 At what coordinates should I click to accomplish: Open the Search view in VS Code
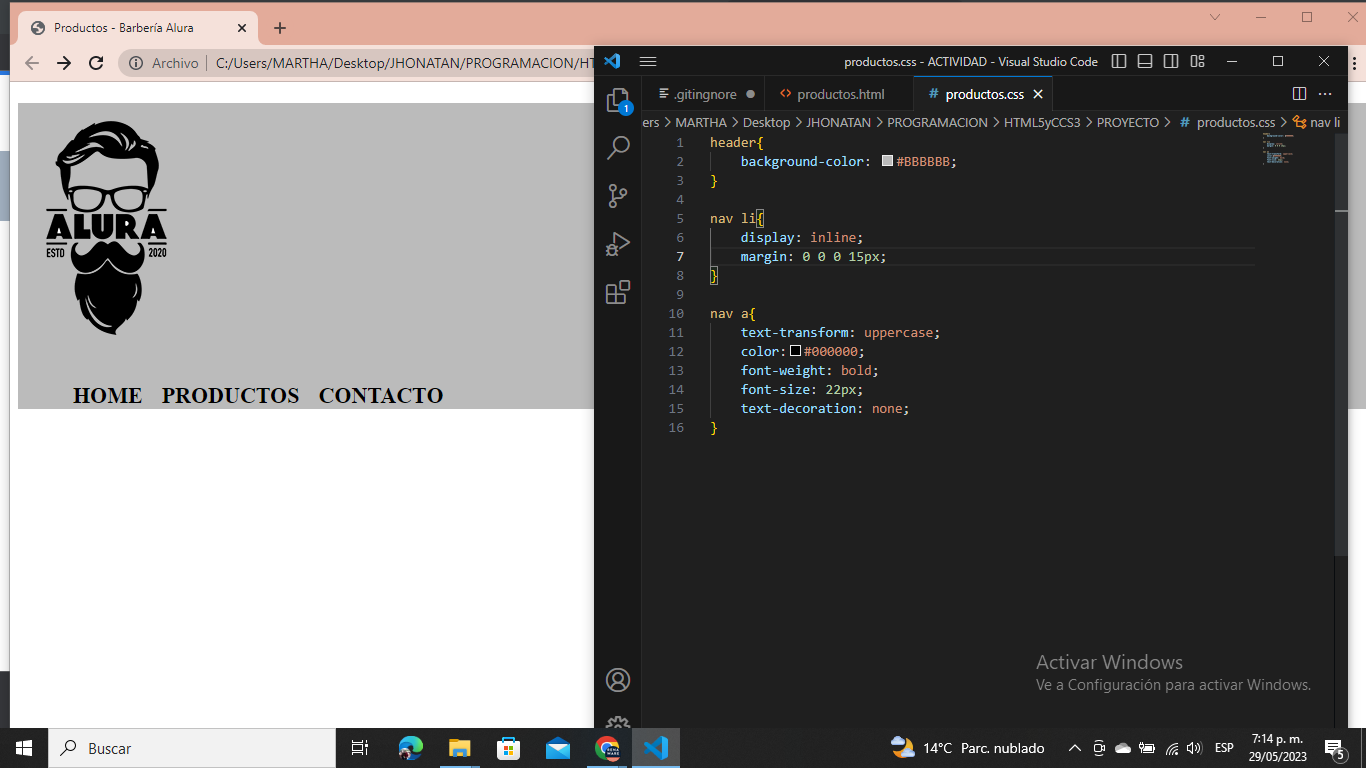(x=618, y=148)
